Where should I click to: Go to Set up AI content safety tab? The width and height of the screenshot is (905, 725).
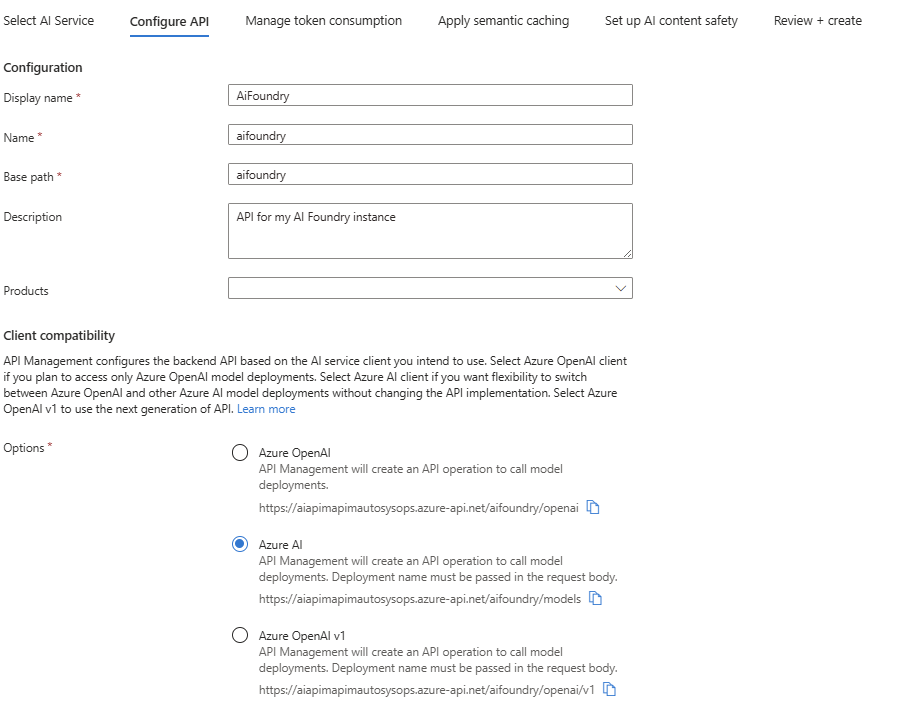tap(671, 21)
